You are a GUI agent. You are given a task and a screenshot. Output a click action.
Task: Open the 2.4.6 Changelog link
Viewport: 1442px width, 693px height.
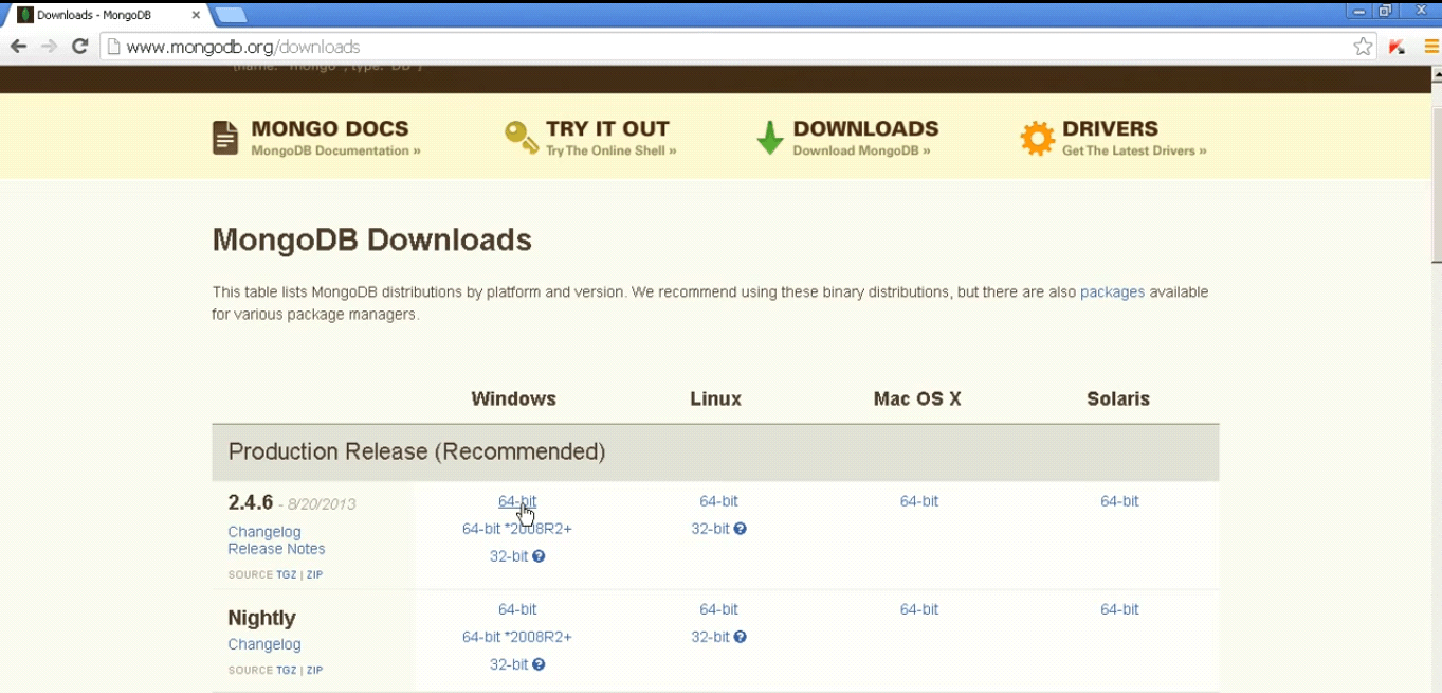point(264,532)
